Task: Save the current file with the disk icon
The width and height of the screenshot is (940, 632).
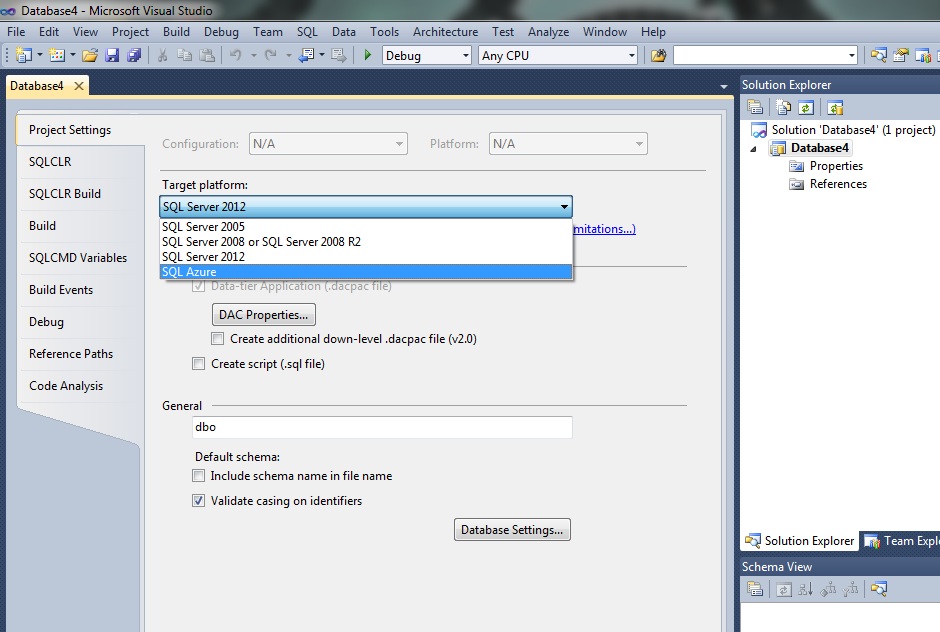Action: point(112,56)
